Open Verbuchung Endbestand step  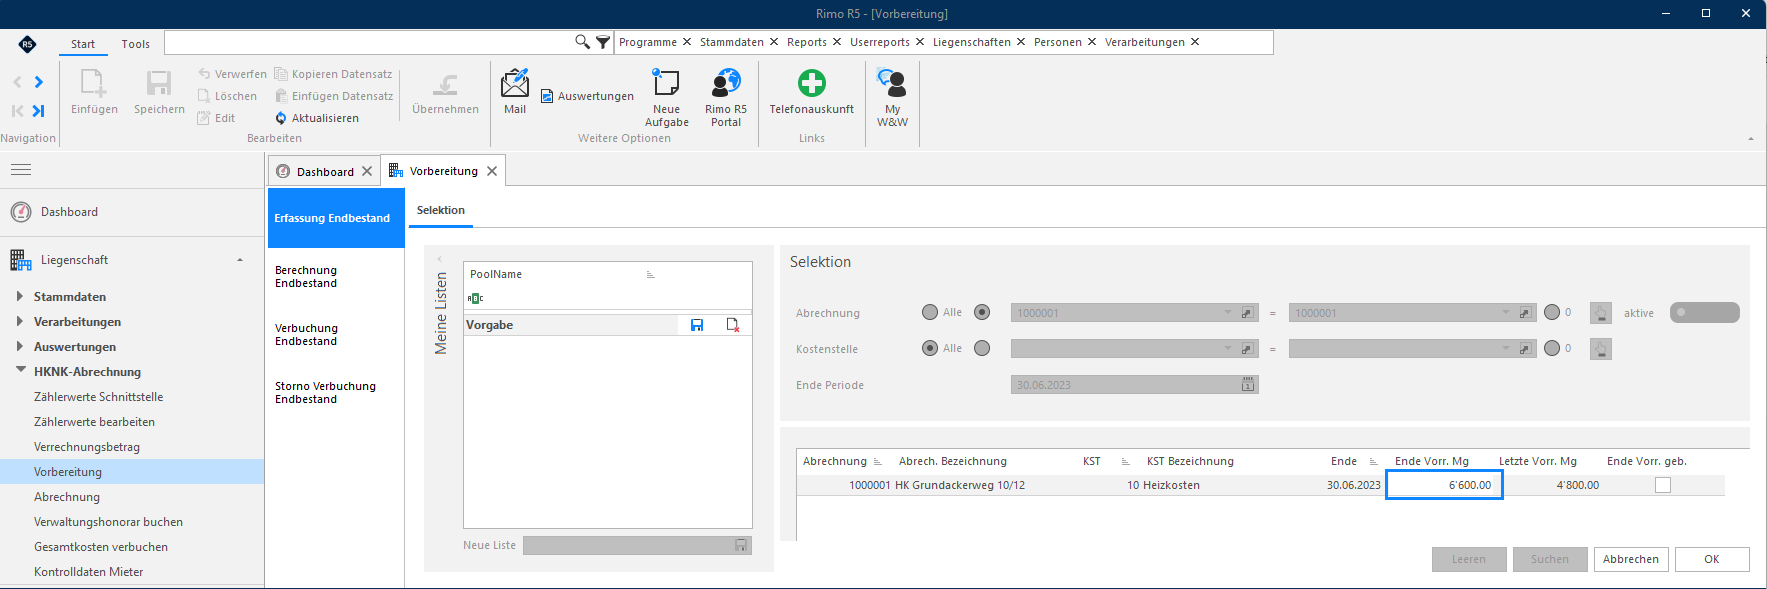(x=306, y=335)
